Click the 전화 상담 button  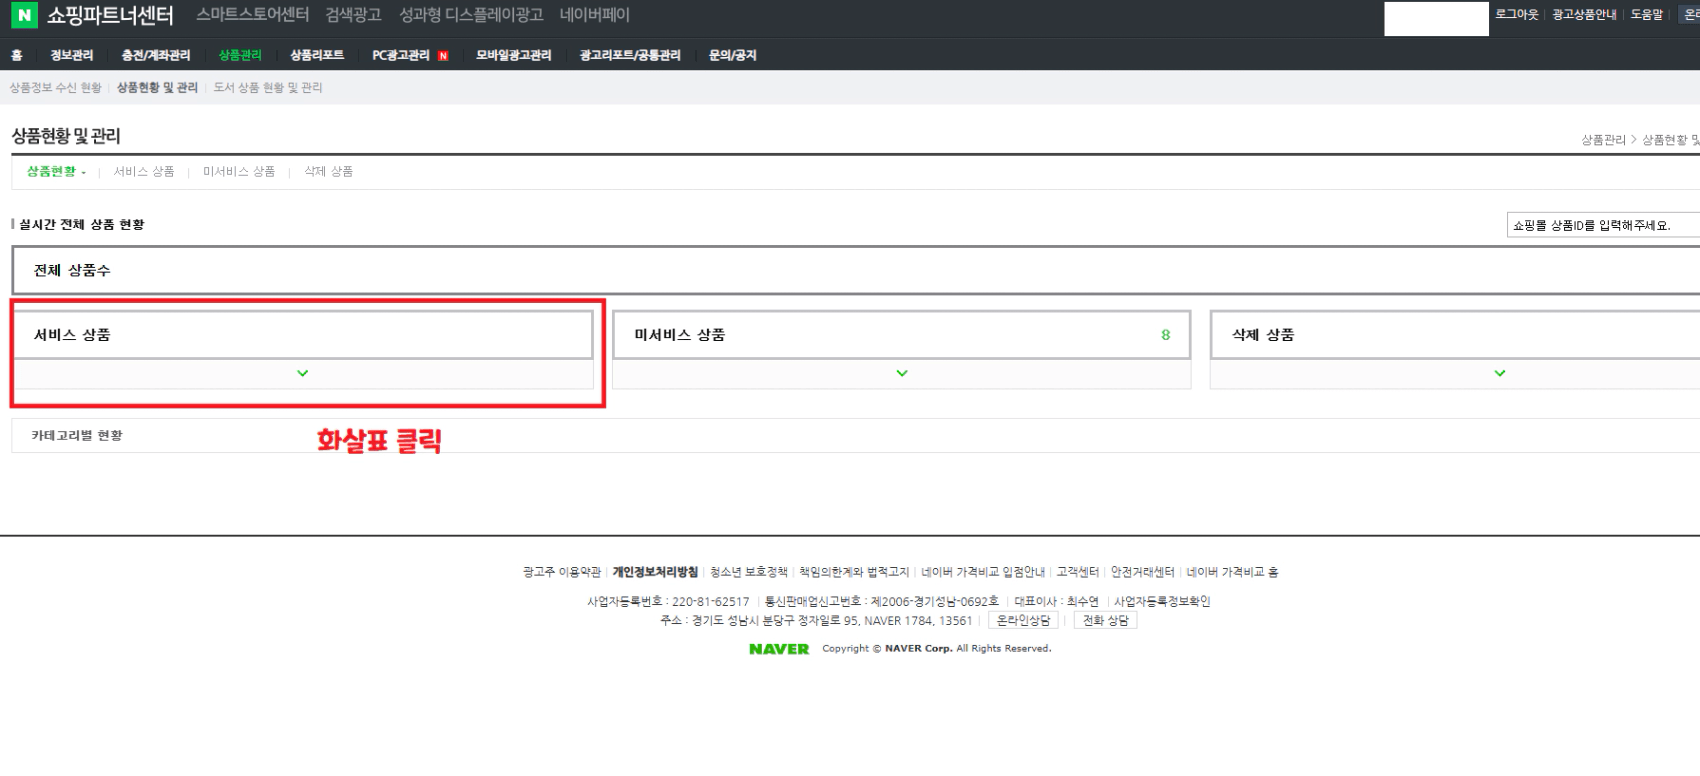coord(1105,621)
